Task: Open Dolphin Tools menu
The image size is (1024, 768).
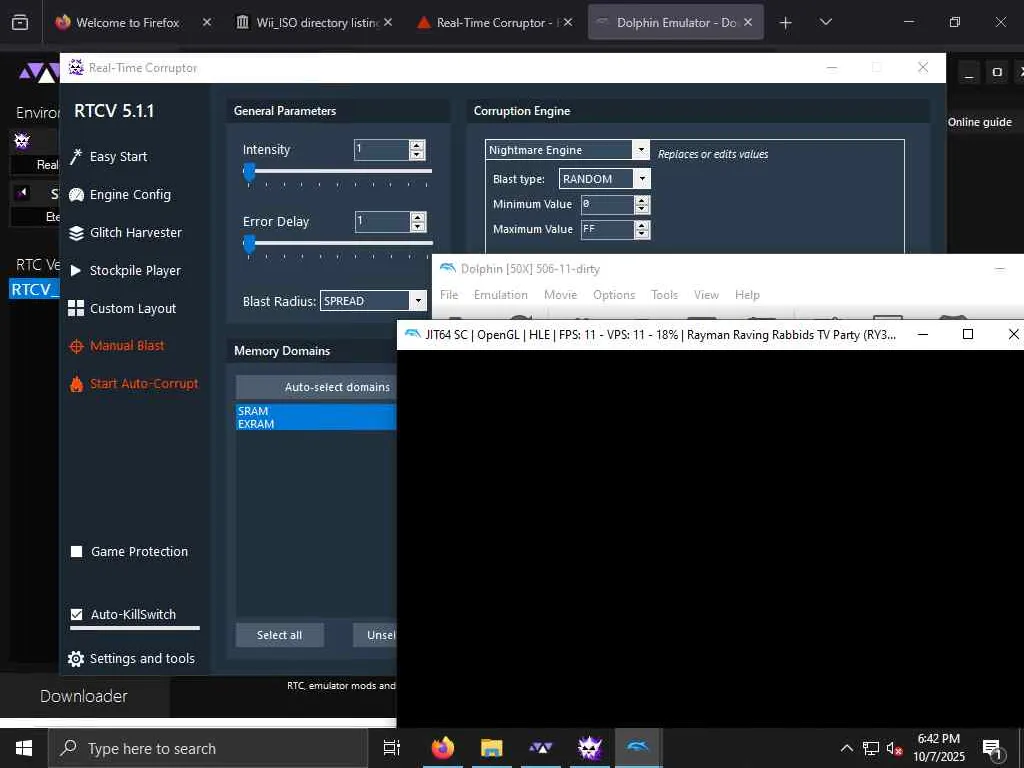Action: coord(664,295)
